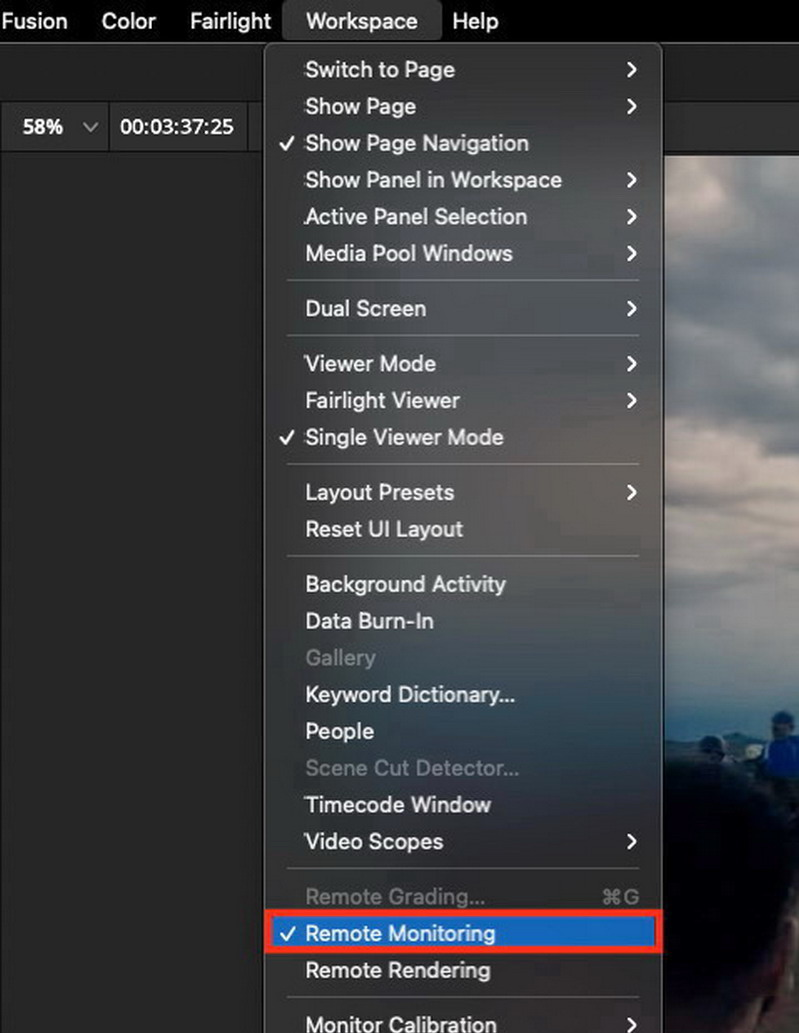Image resolution: width=799 pixels, height=1033 pixels.
Task: Expand the Switch to Page submenu
Action: point(463,69)
